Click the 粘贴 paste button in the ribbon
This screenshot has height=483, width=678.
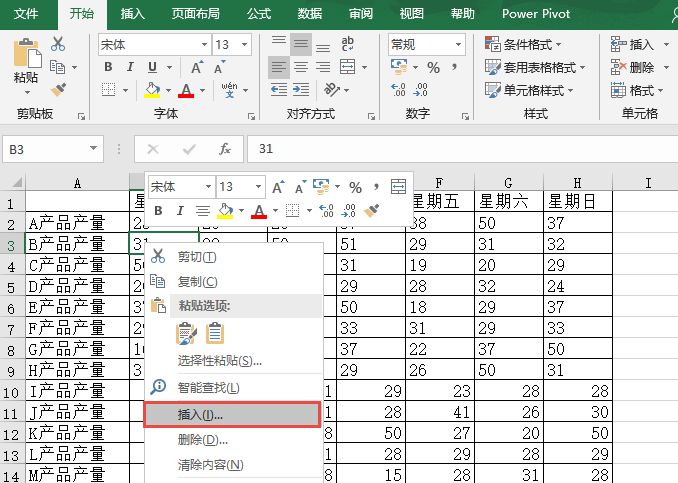tap(26, 77)
